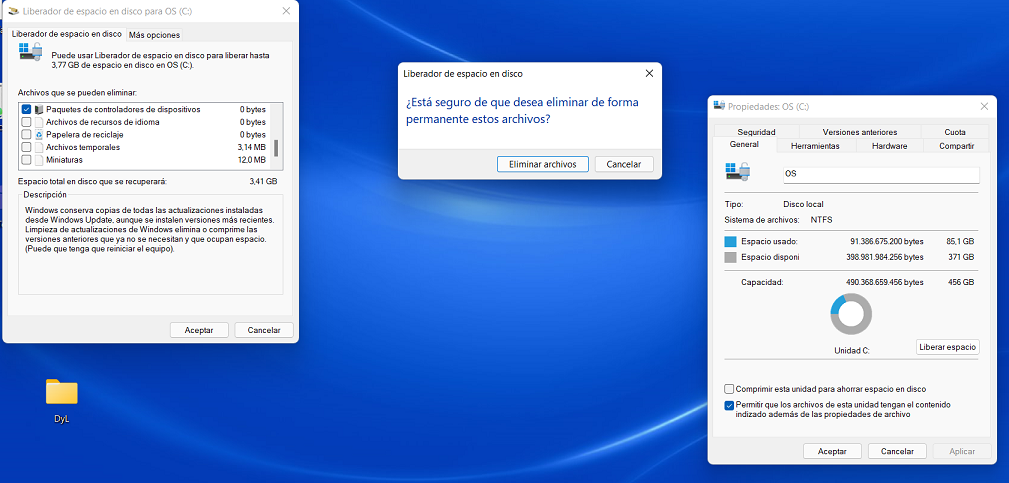This screenshot has width=1009, height=483.
Task: Click the drive icon beside the OS name field
Action: pos(735,174)
